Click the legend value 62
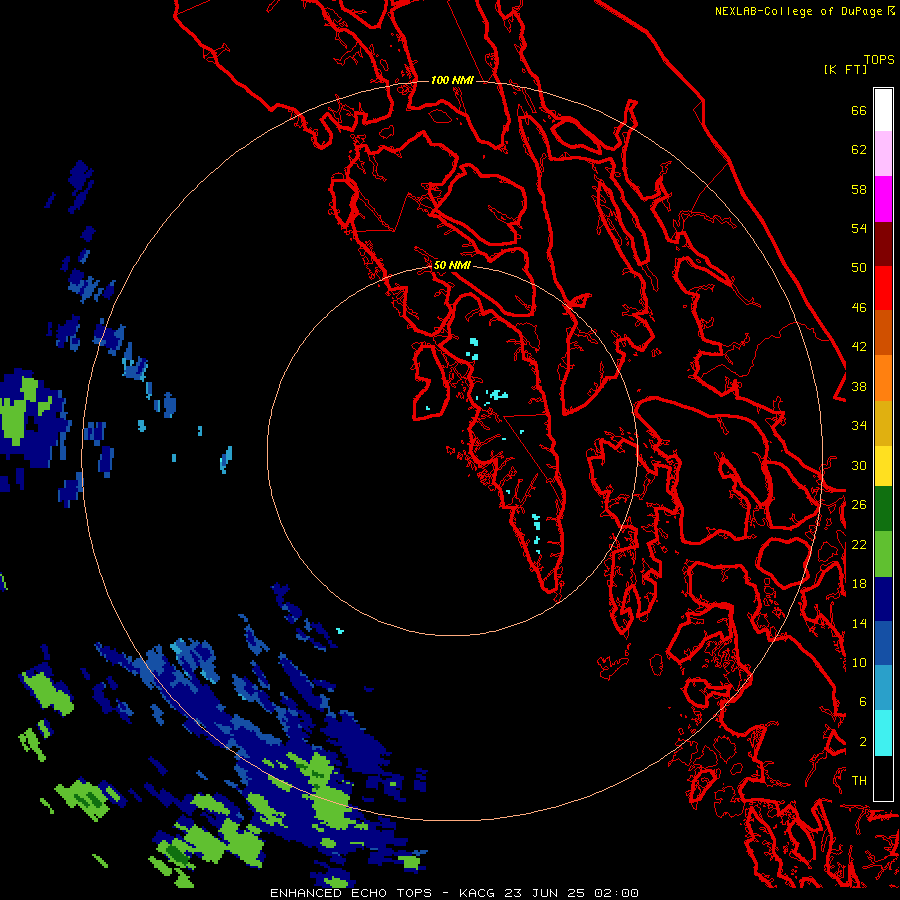Viewport: 900px width, 900px height. [x=859, y=150]
